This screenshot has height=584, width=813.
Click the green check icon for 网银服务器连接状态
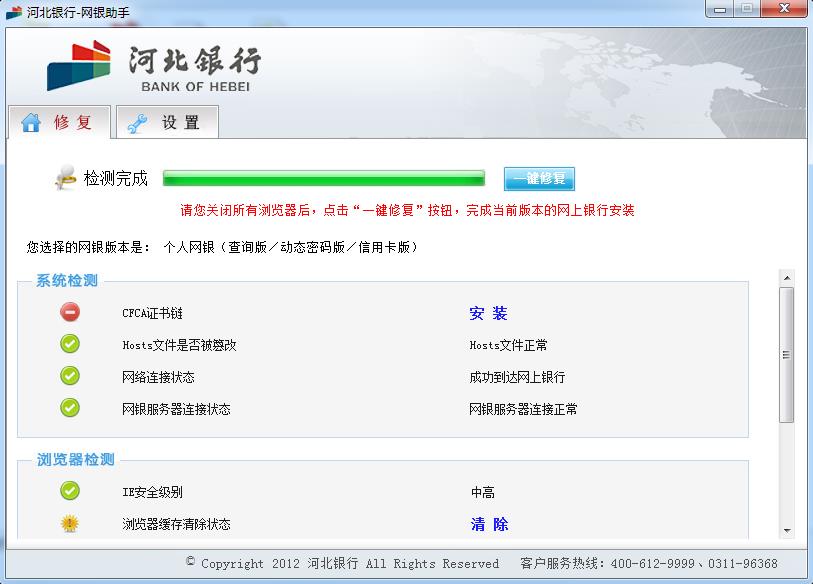coord(70,408)
